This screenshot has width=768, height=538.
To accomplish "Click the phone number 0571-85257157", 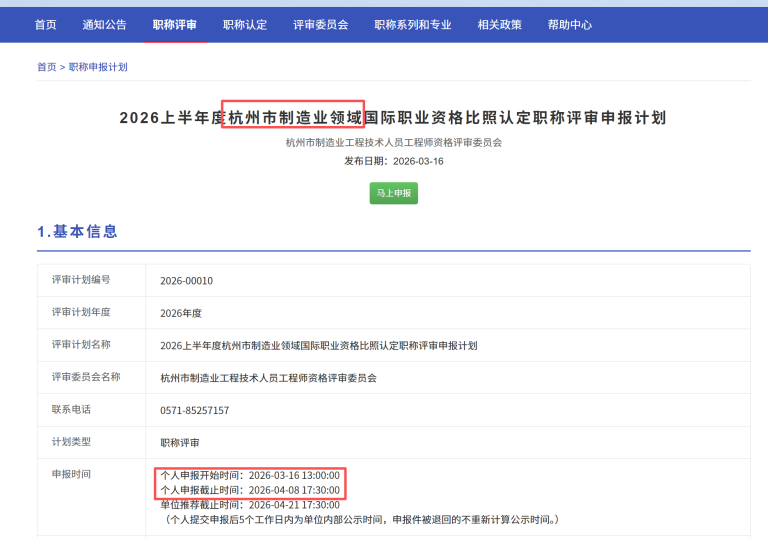I will tap(194, 410).
